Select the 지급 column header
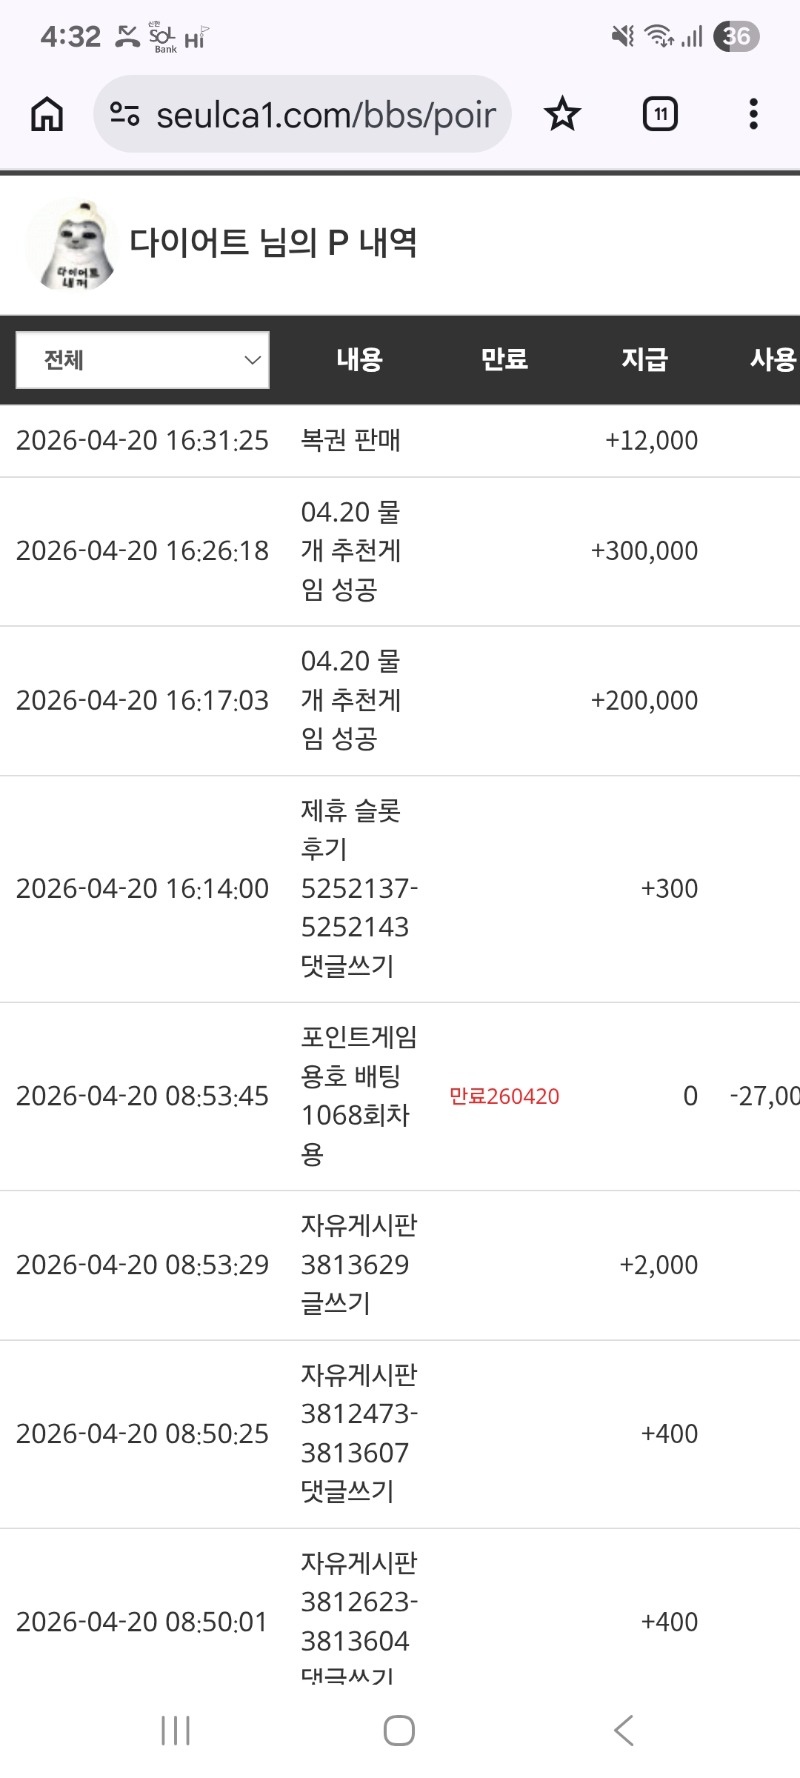Screen dimensions: 800x1778 point(644,360)
